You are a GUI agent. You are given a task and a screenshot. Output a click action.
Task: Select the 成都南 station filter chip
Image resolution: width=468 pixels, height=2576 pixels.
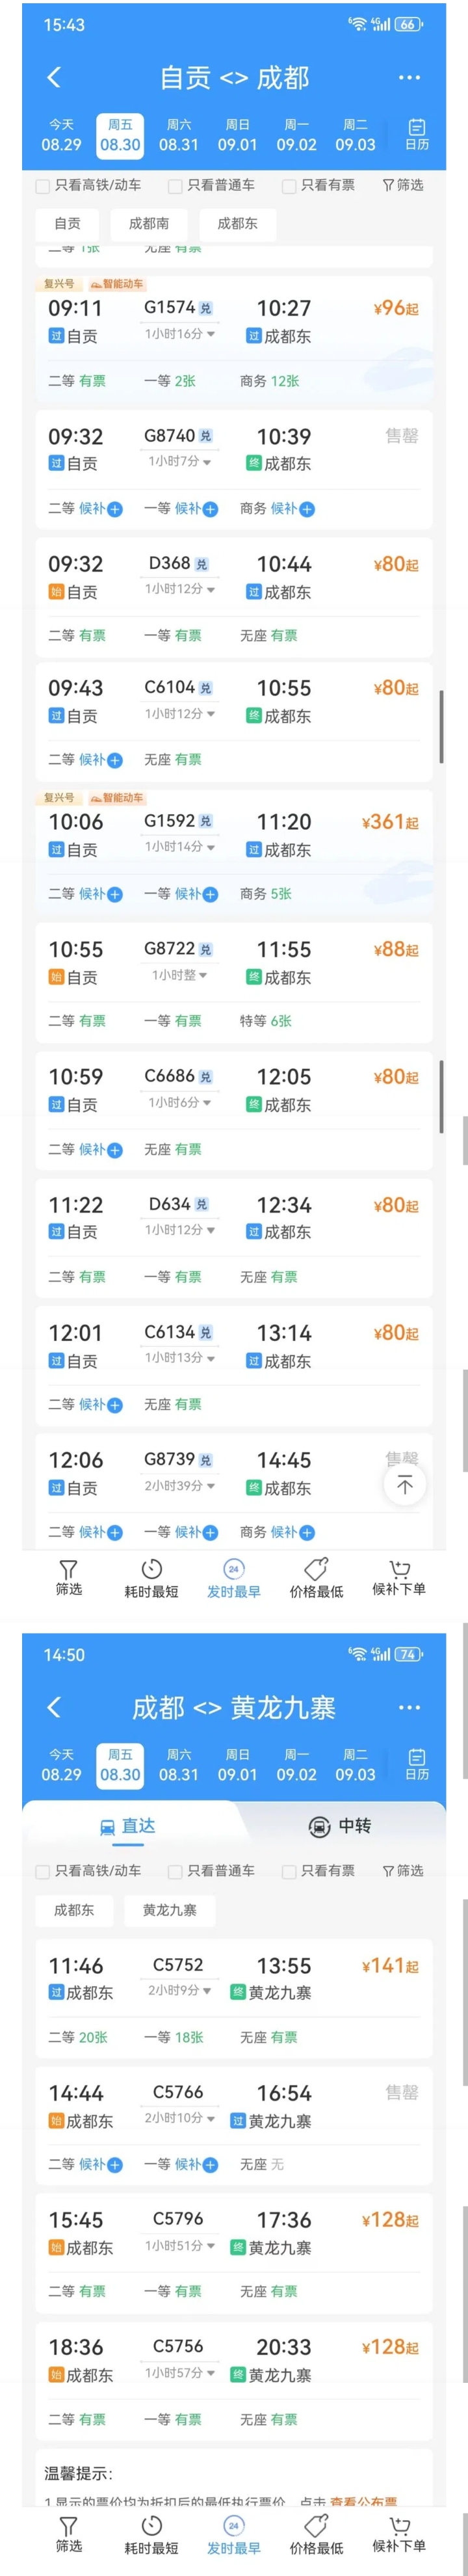pyautogui.click(x=149, y=224)
